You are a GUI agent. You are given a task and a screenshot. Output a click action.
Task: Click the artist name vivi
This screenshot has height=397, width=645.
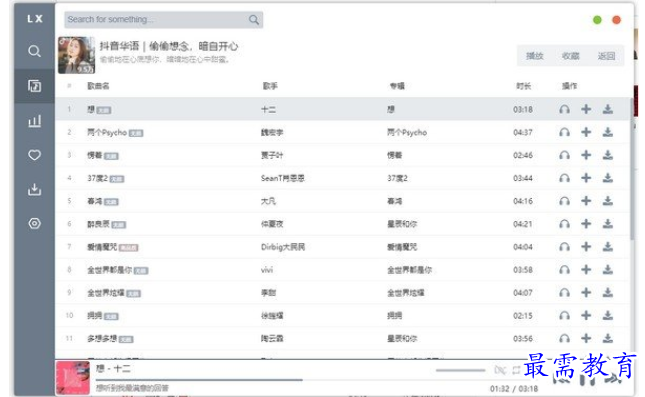267,270
